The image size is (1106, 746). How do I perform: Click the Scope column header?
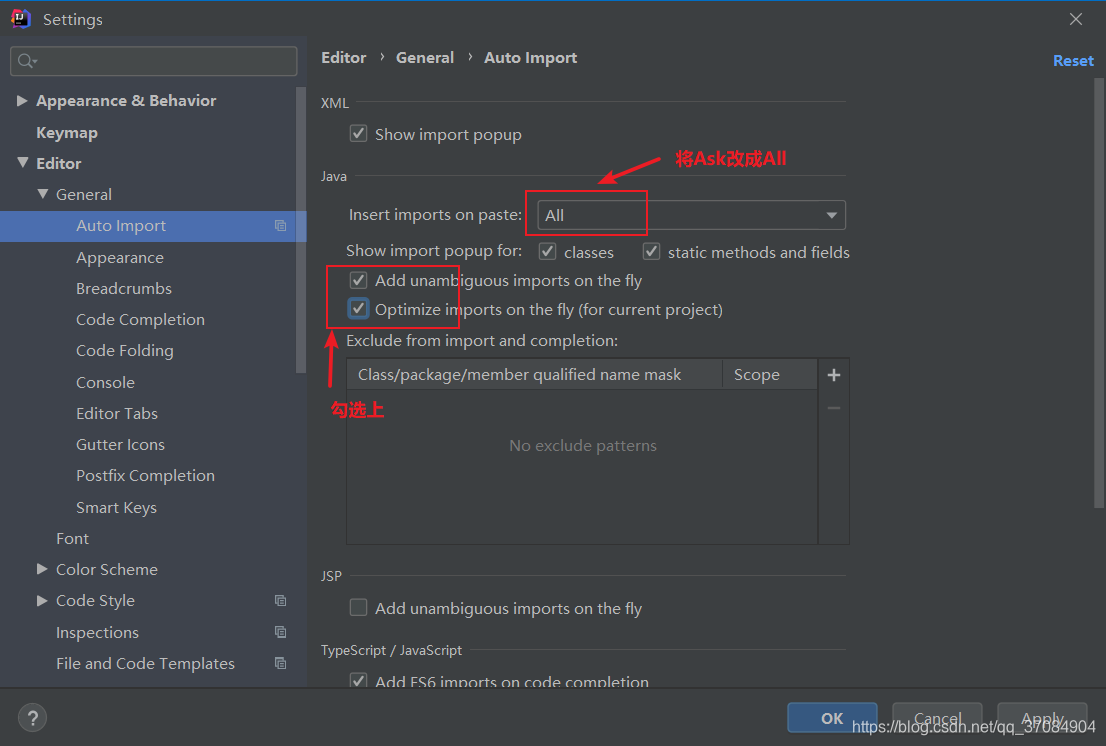[x=770, y=374]
